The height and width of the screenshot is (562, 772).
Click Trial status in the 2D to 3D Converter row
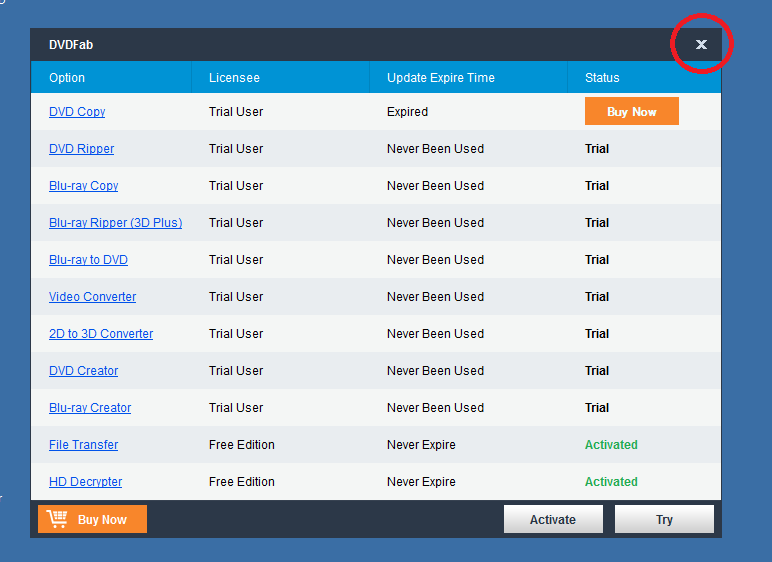tap(597, 333)
